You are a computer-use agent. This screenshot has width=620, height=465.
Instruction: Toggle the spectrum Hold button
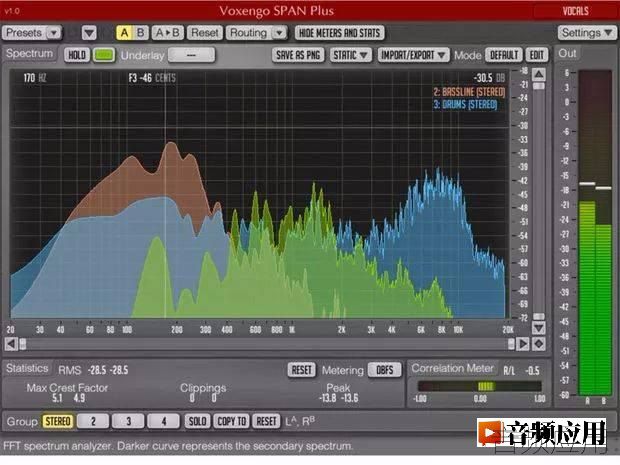(77, 55)
